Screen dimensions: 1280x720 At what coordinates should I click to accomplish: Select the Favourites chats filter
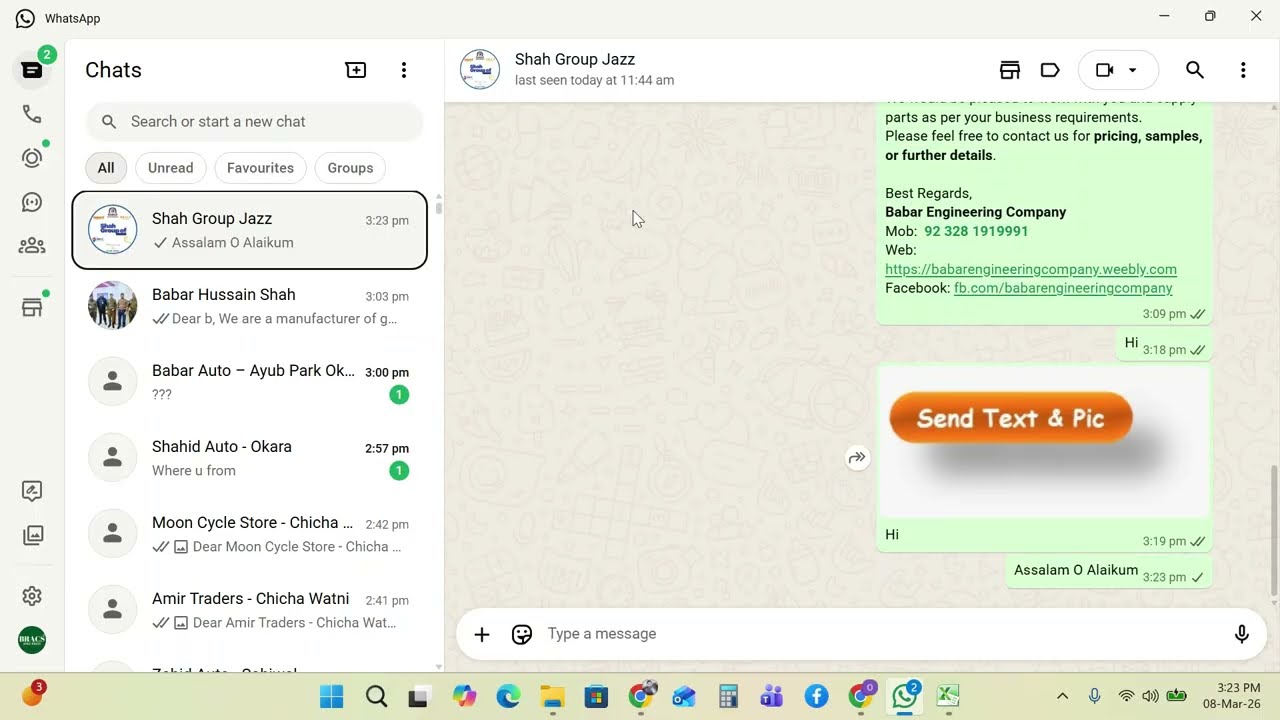click(260, 168)
